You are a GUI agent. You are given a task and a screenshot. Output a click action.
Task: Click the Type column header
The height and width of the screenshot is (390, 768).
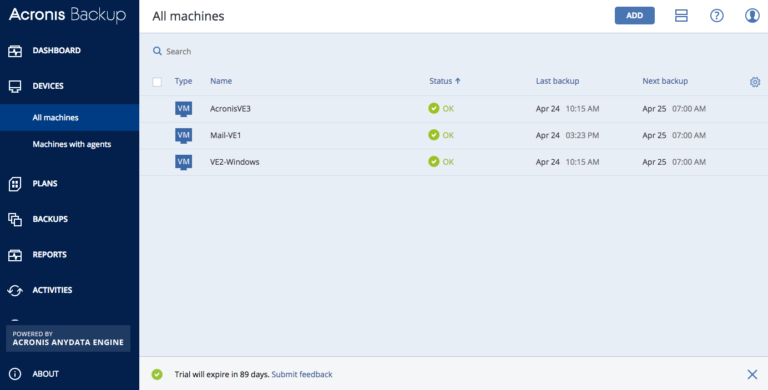[x=184, y=81]
